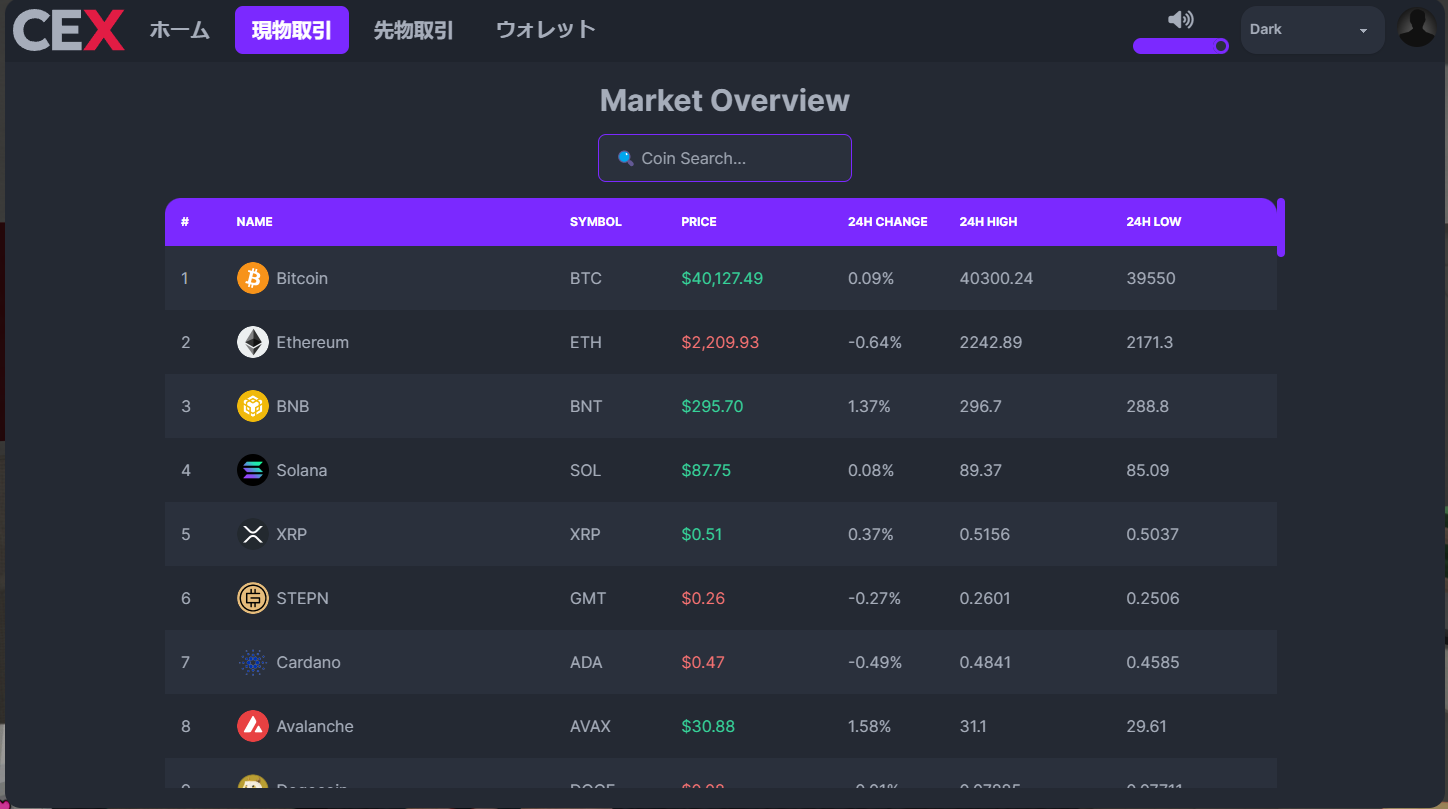The image size is (1448, 809).
Task: Click the Market Overview heading
Action: click(725, 100)
